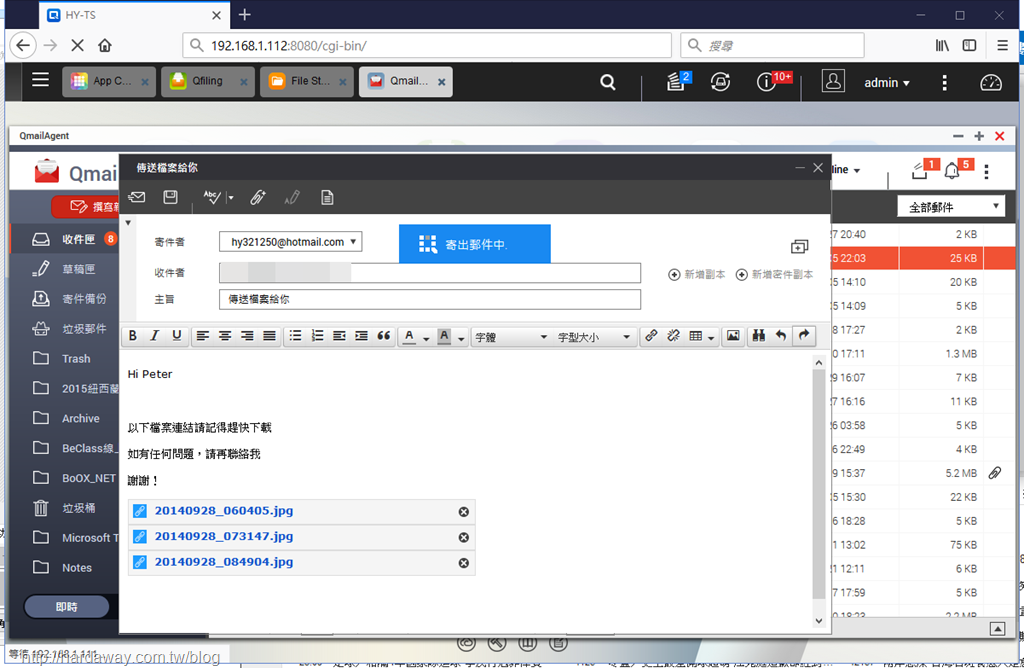This screenshot has height=668, width=1024.
Task: Open the Trash folder
Action: coord(64,358)
